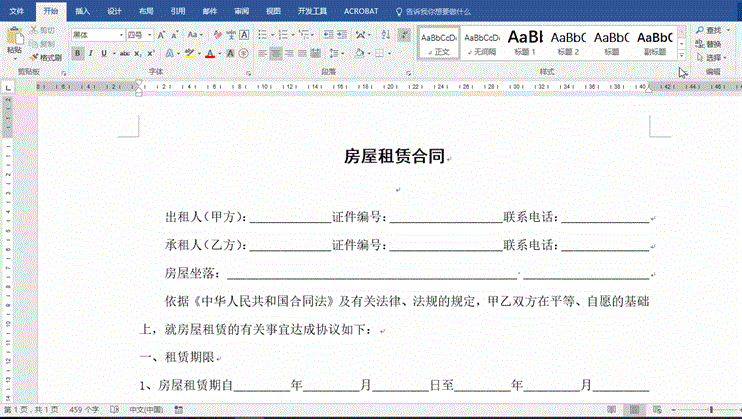The height and width of the screenshot is (419, 742).
Task: Toggle bold (B) formatting
Action: (76, 52)
